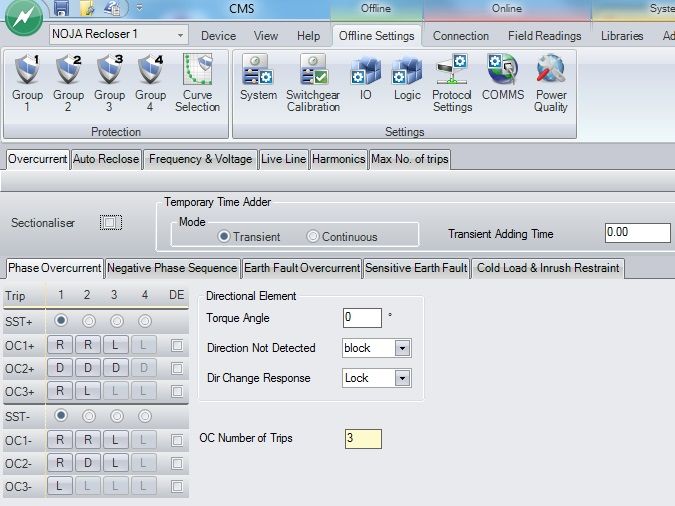Select the Overcurrent tab
This screenshot has height=506, width=675.
(x=37, y=159)
